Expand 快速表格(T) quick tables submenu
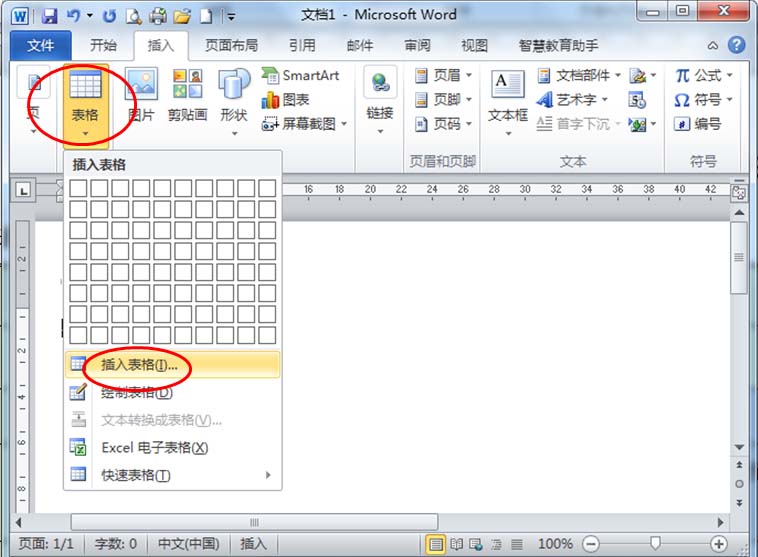Image resolution: width=758 pixels, height=557 pixels. pyautogui.click(x=172, y=475)
